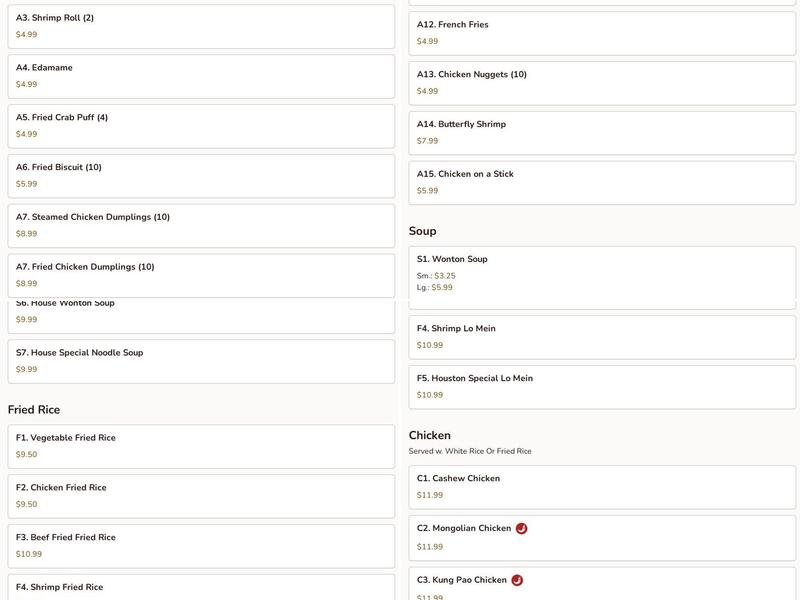Click the spicy icon next to Mongolian Chicken
Screen dimensions: 800x600
(x=521, y=528)
